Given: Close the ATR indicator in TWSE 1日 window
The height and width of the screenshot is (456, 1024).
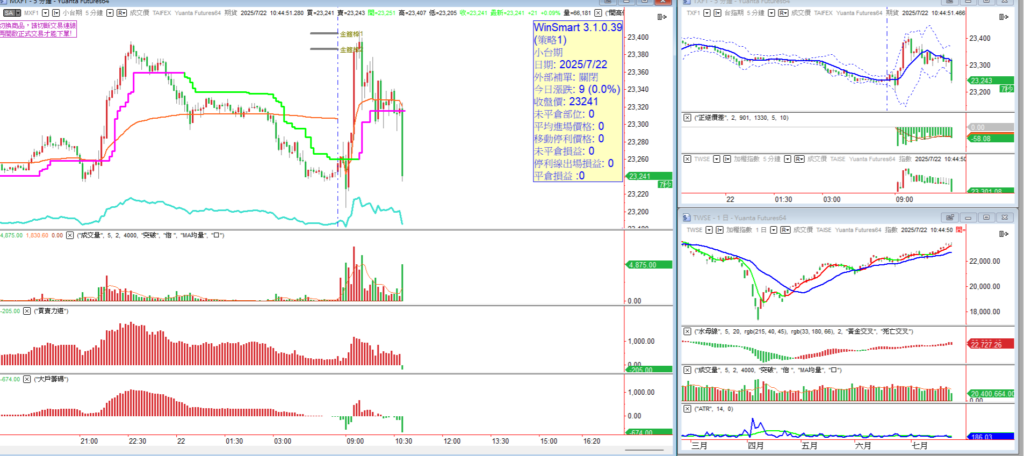Looking at the screenshot, I should 687,408.
